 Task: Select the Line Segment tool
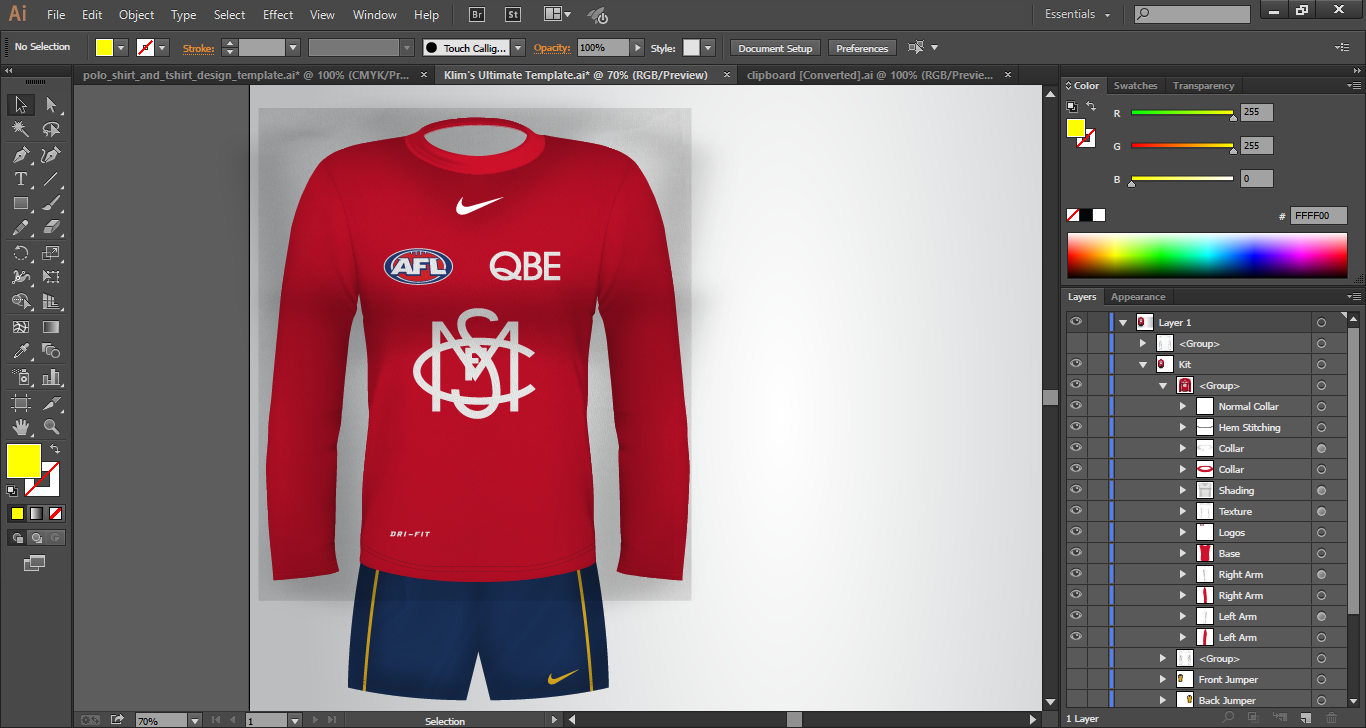51,179
